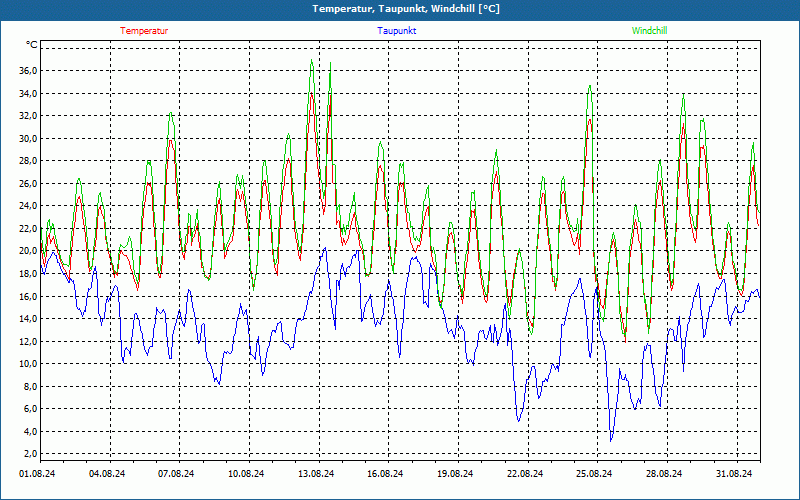The width and height of the screenshot is (800, 500).
Task: Click the 22,0 axis value
Action: click(x=28, y=228)
